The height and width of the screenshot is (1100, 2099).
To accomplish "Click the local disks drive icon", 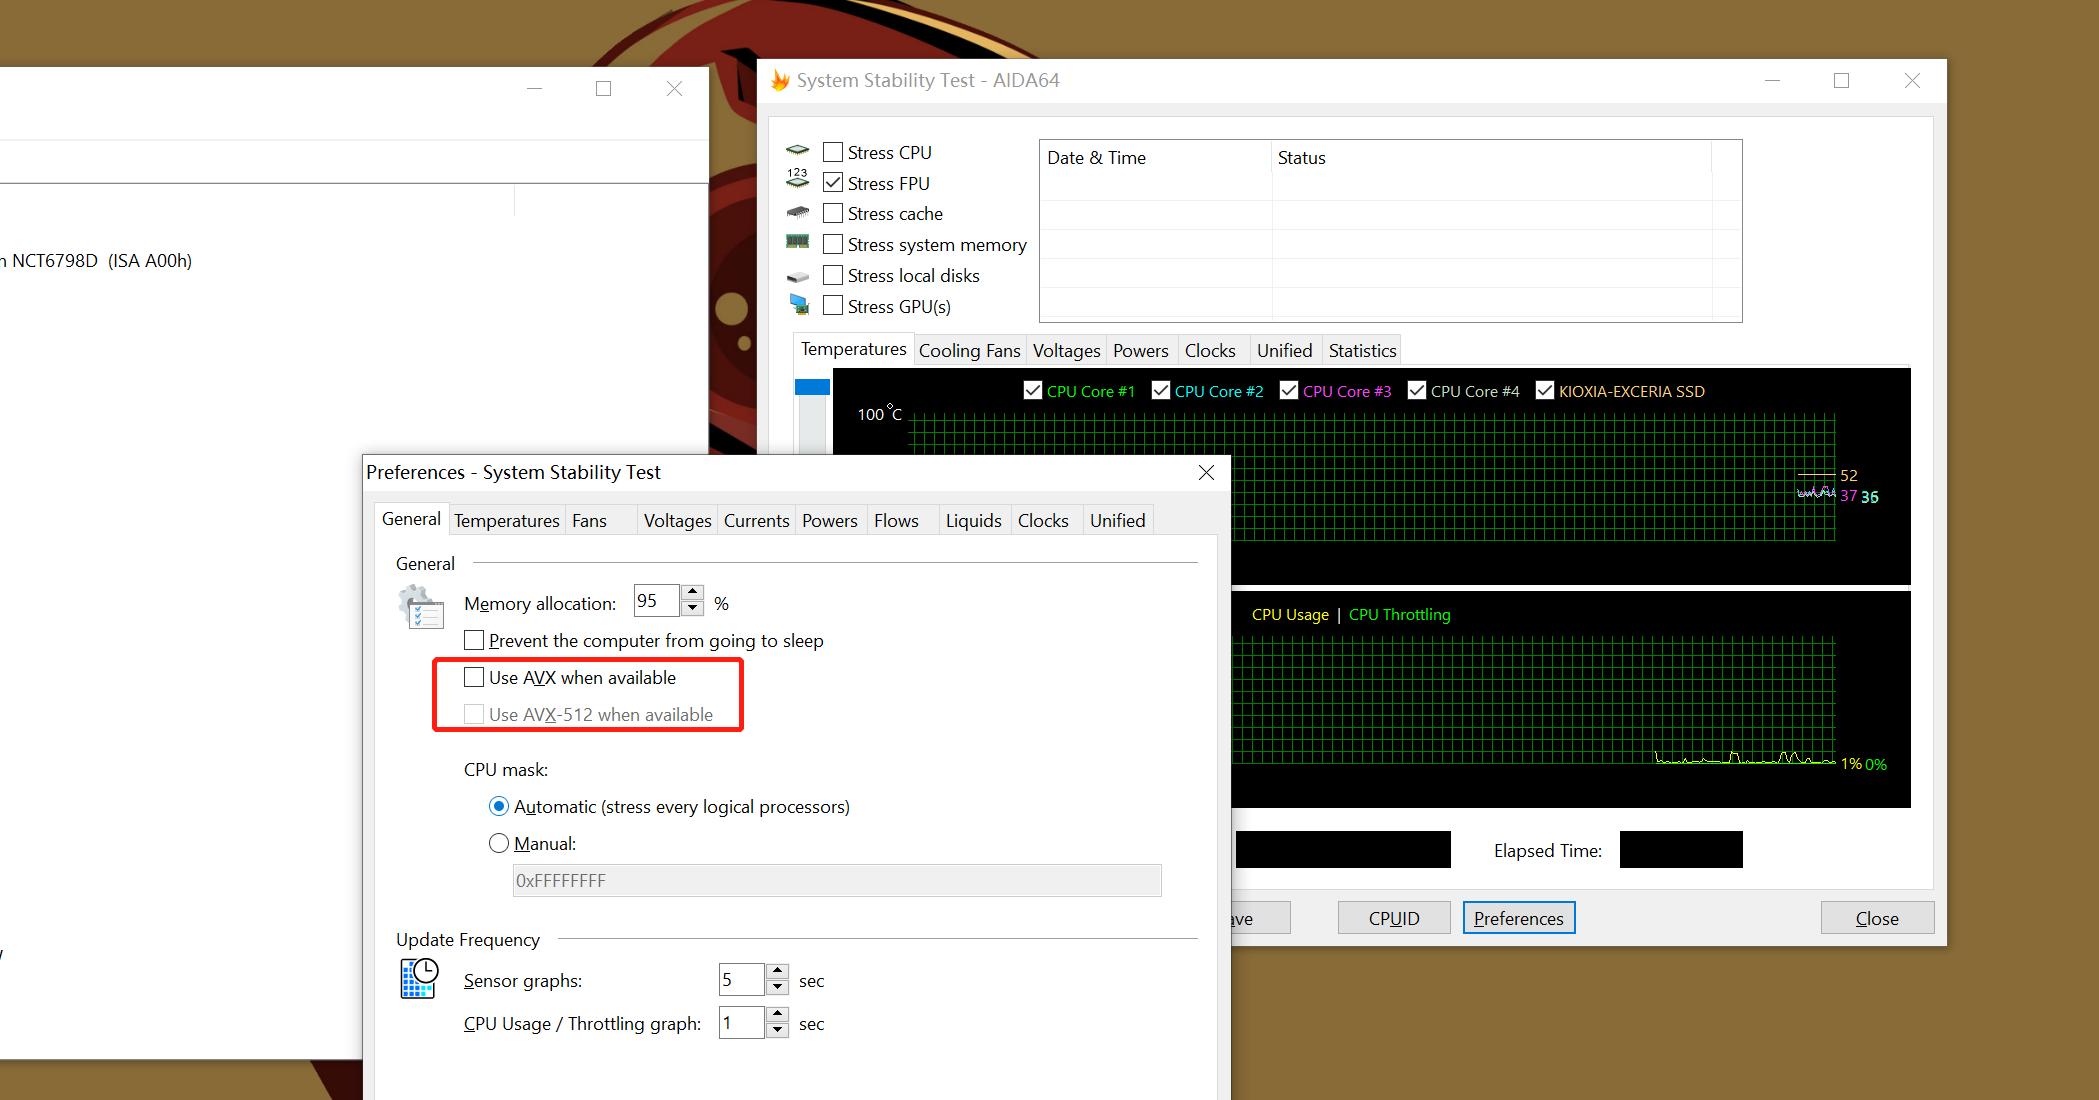I will 797,276.
